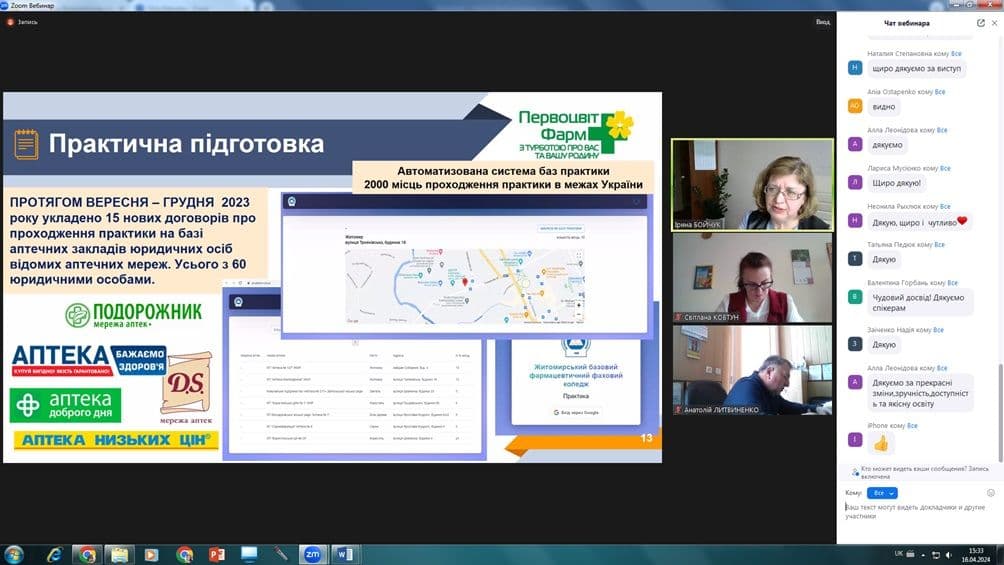
Task: Close the webinar chat panel
Action: click(x=994, y=23)
